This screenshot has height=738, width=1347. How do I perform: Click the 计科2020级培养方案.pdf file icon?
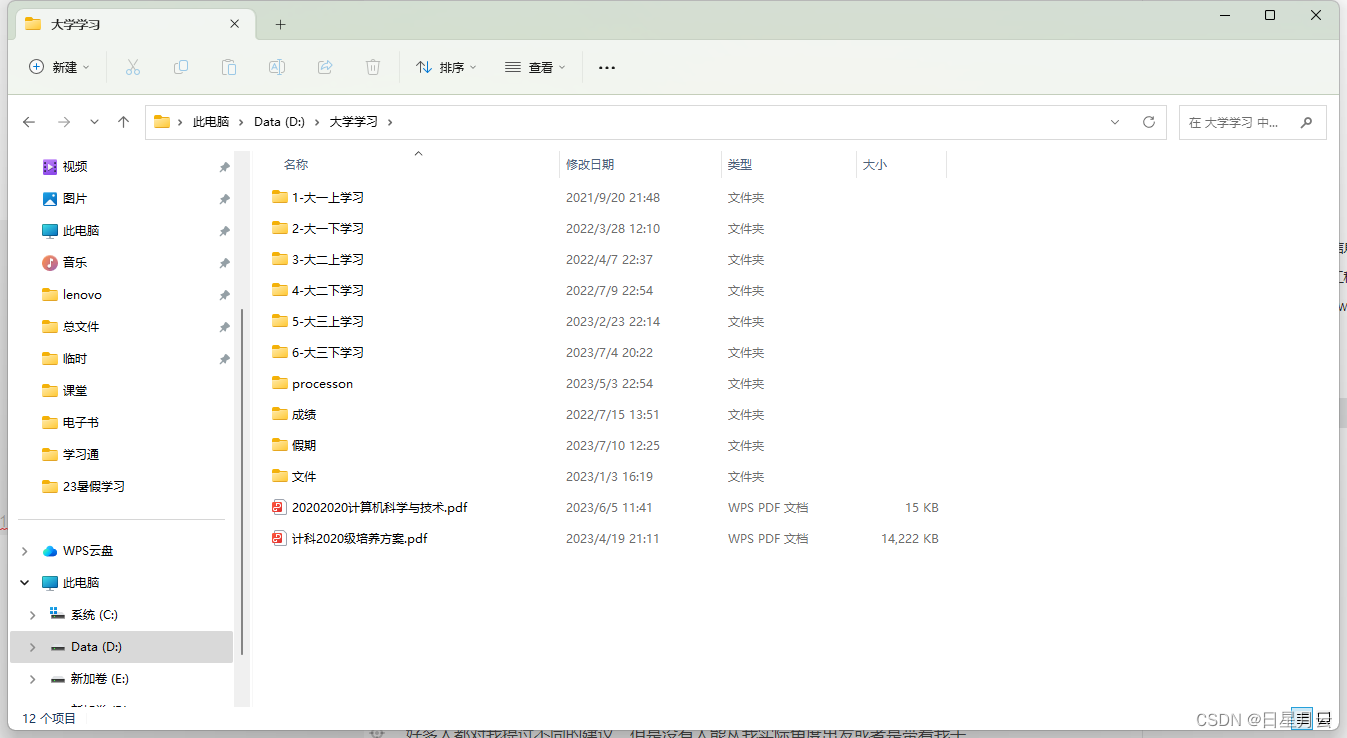coord(279,538)
